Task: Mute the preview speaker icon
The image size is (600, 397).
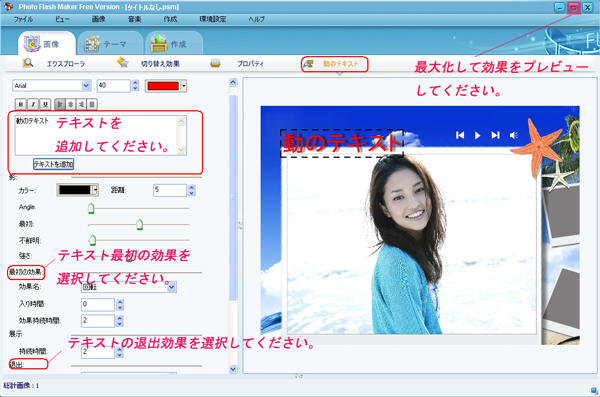Action: point(514,135)
